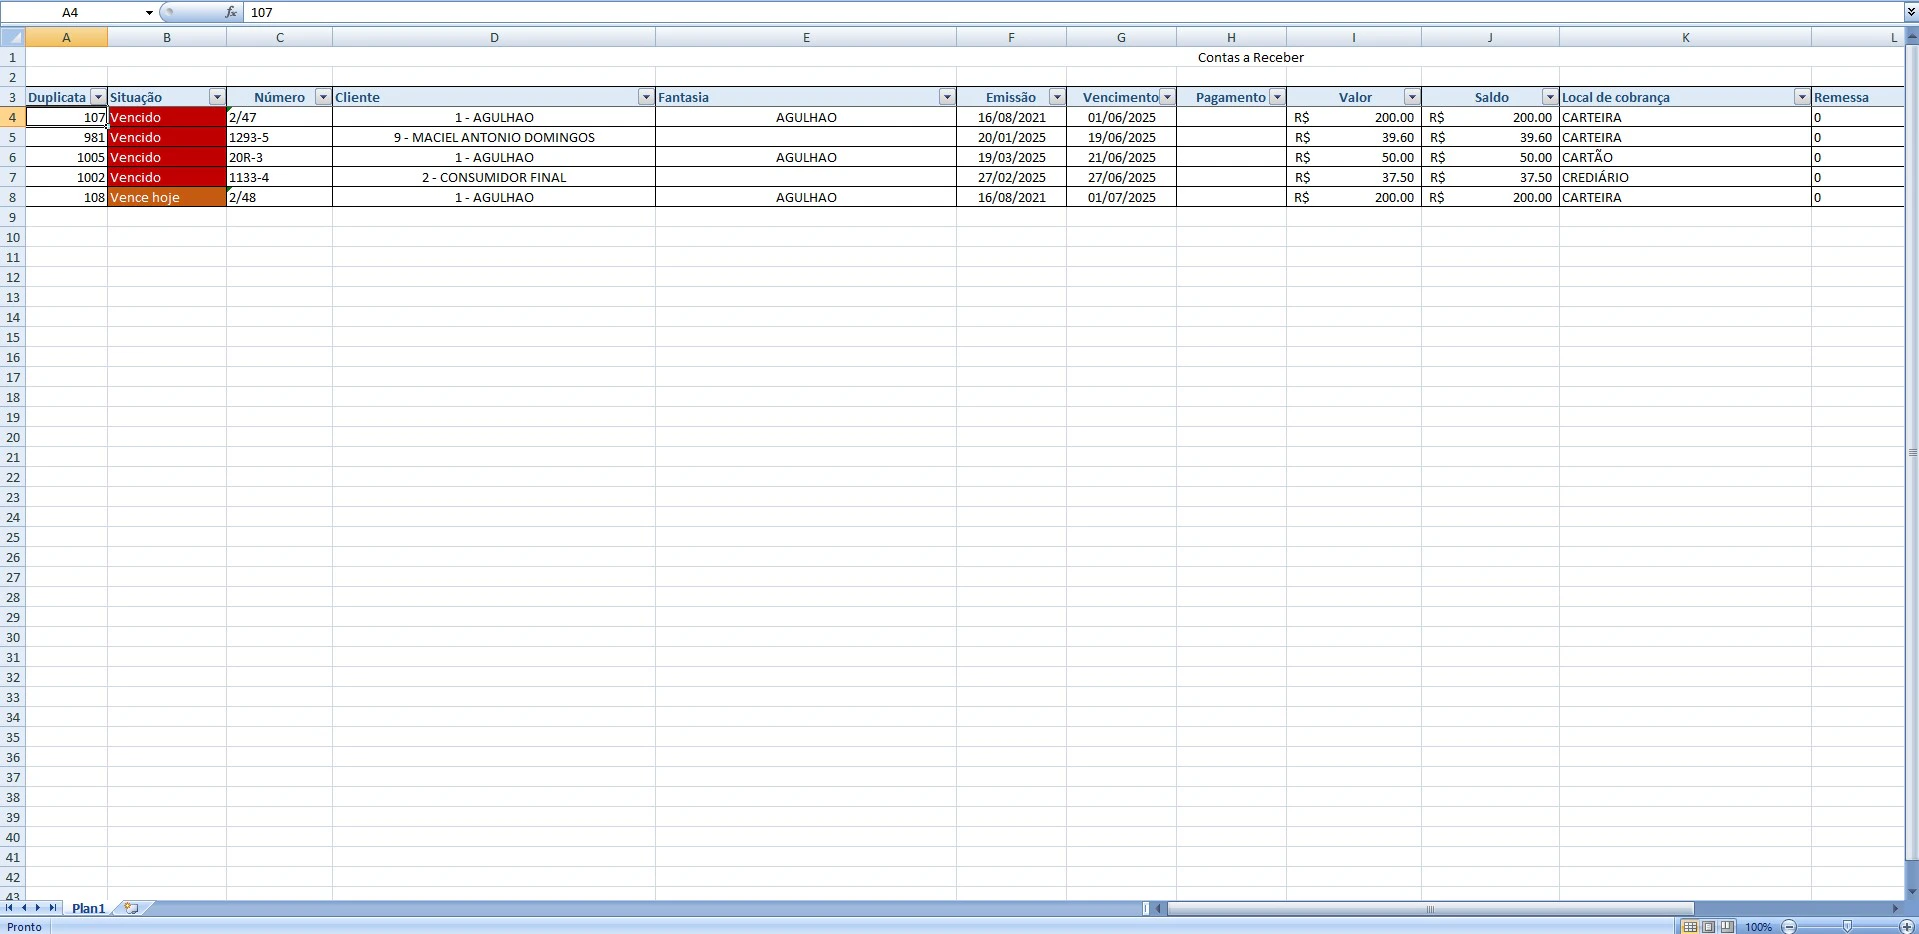Open the Vencimento column filter dropdown
The width and height of the screenshot is (1919, 934).
pos(1166,97)
